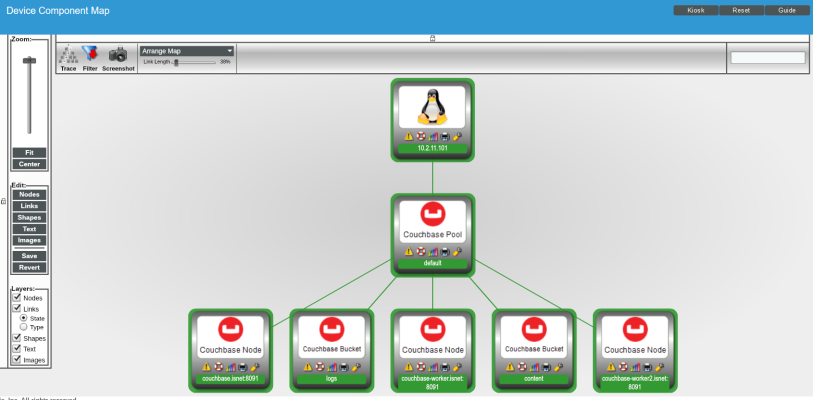Click the Reset button
The width and height of the screenshot is (813, 400).
pyautogui.click(x=741, y=10)
